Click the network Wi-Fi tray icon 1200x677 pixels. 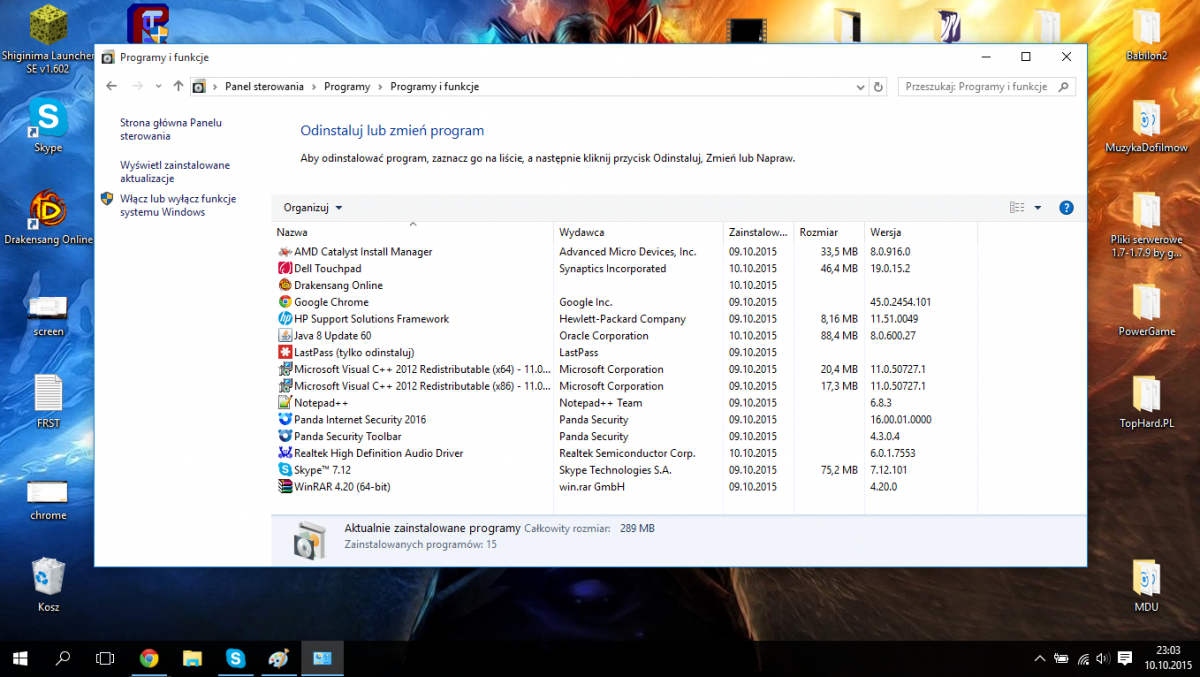1083,658
